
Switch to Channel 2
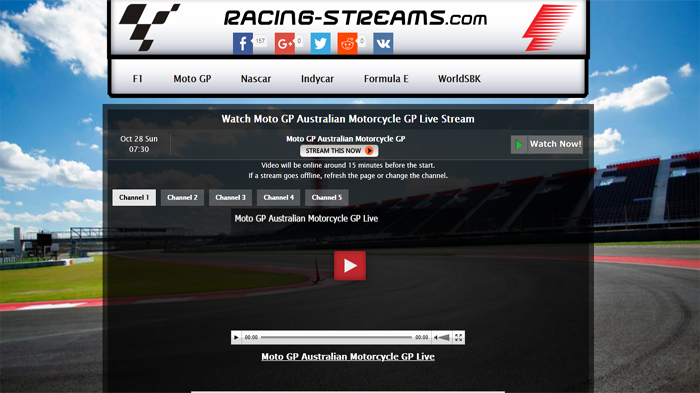tap(182, 197)
